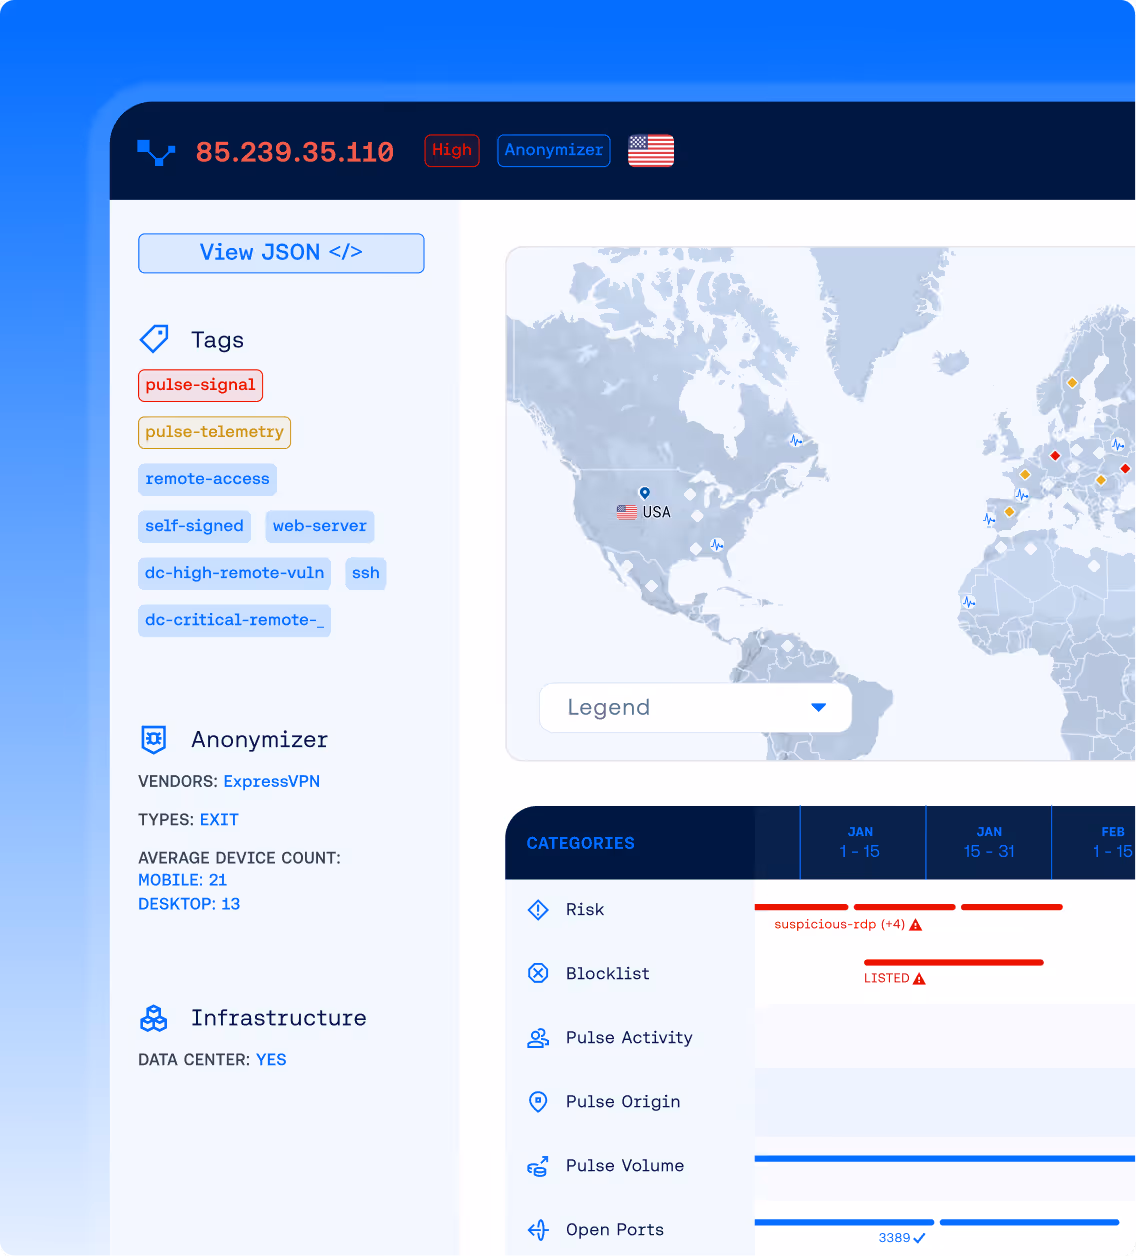Click the View JSON button

(x=281, y=253)
